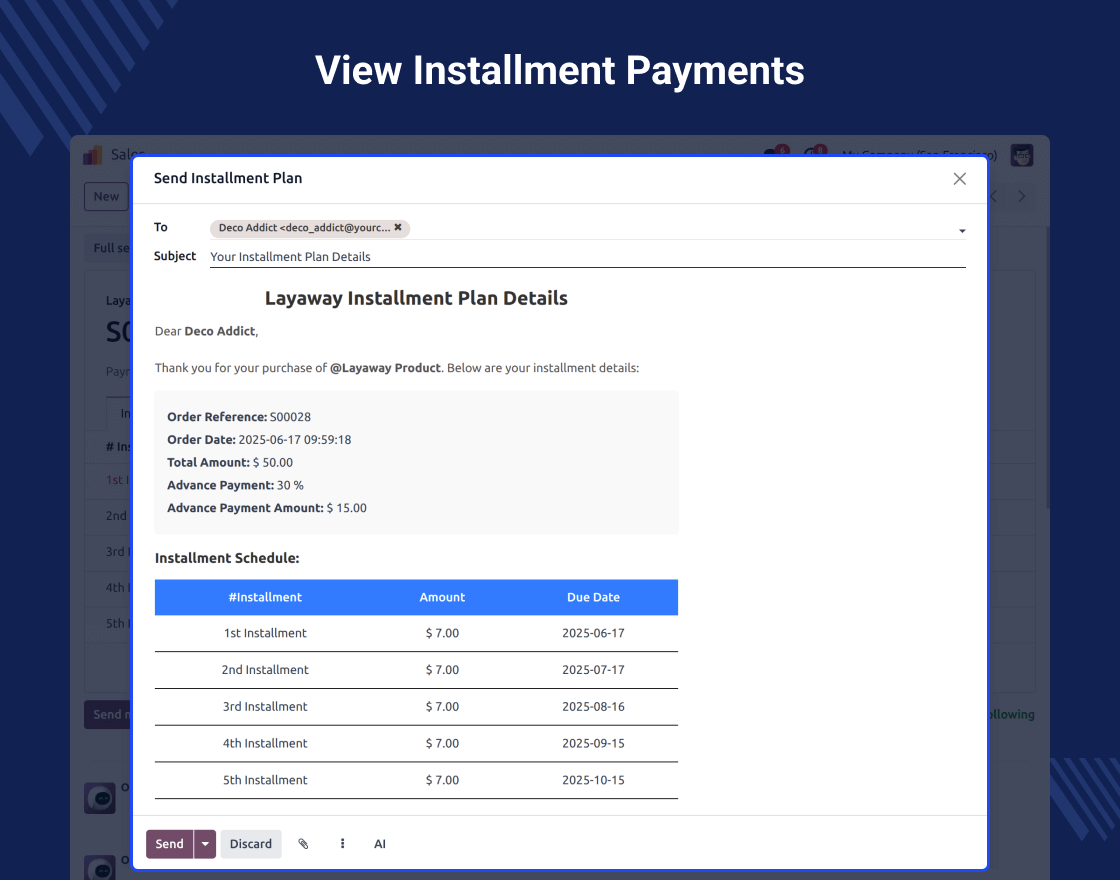Go to previous record arrow in background
1120x880 pixels.
point(994,196)
